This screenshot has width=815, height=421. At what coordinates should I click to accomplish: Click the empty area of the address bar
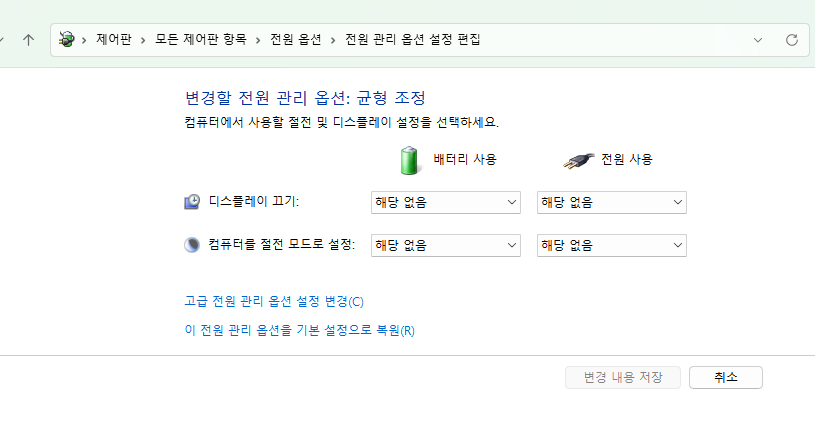(620, 40)
